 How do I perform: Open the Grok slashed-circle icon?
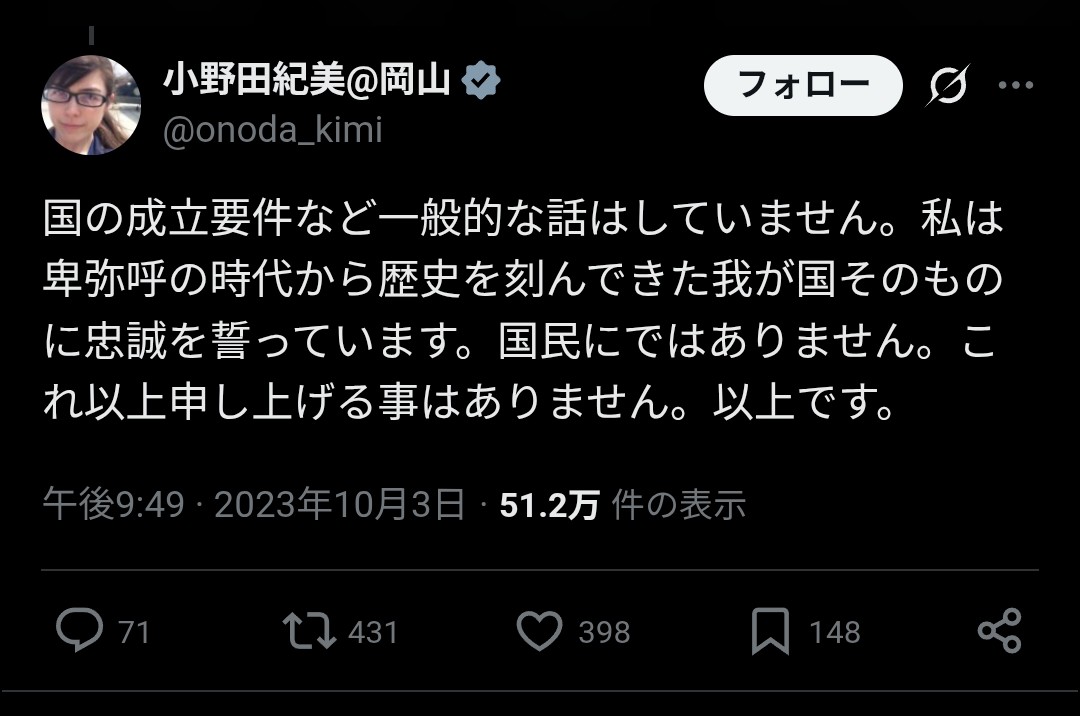click(947, 87)
